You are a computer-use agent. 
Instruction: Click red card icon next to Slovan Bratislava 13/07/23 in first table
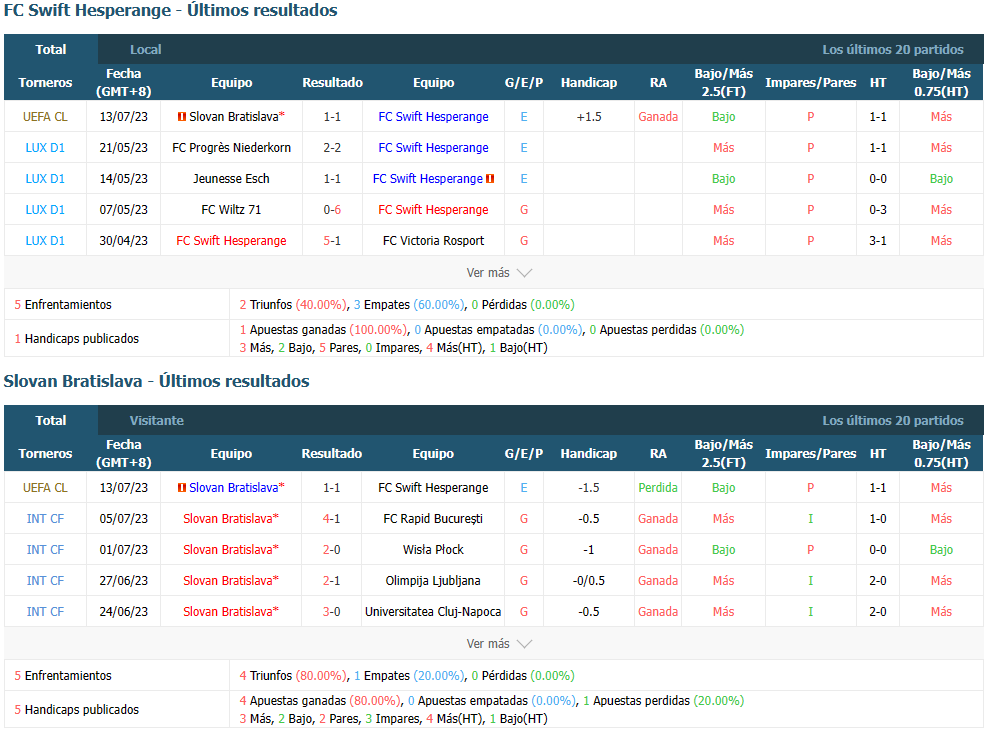(182, 117)
